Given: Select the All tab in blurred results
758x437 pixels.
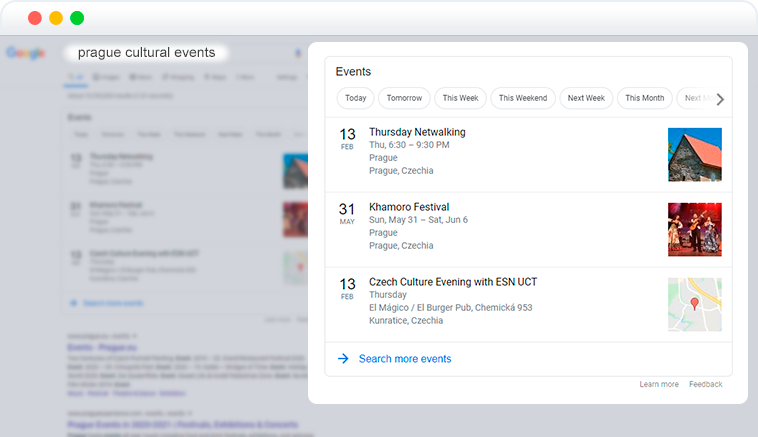Looking at the screenshot, I should pos(75,77).
